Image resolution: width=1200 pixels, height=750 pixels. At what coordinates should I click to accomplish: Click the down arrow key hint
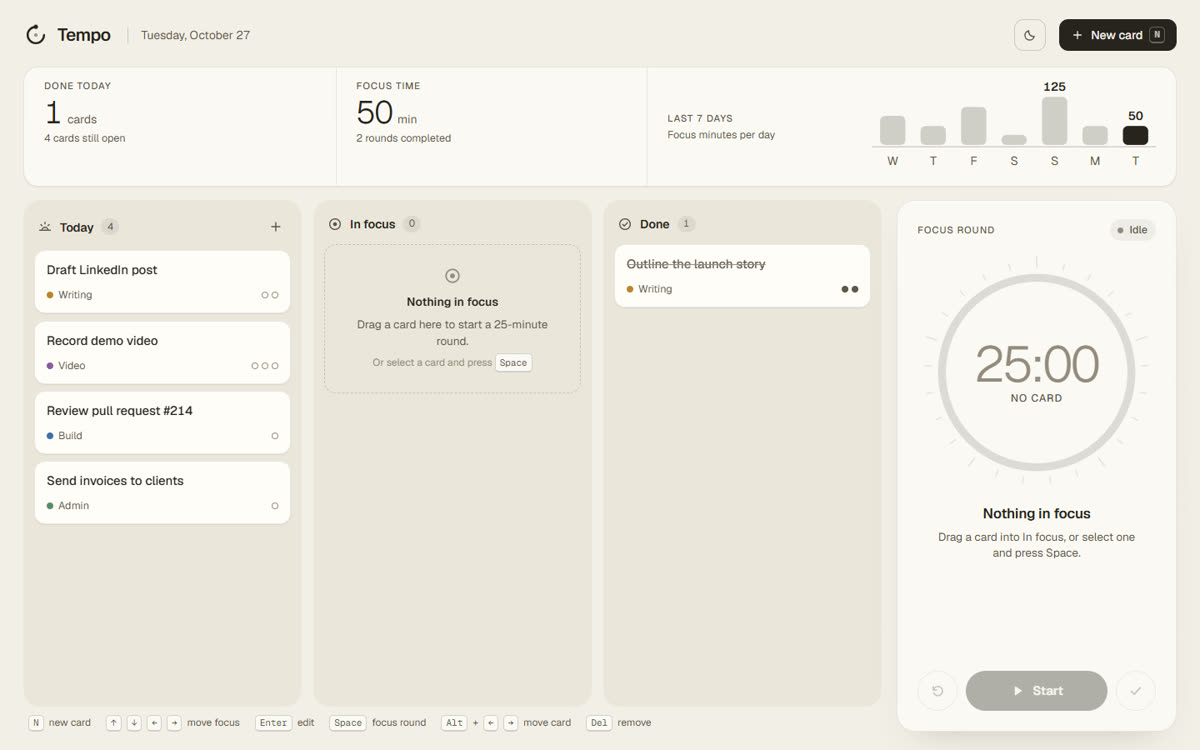click(134, 723)
